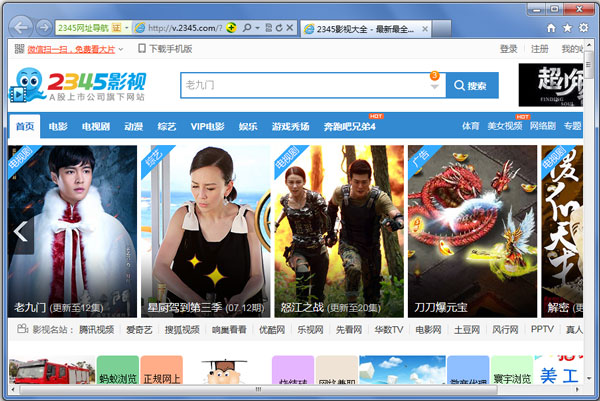This screenshot has width=600, height=401.
Task: Open the PPTV site link
Action: (x=542, y=329)
